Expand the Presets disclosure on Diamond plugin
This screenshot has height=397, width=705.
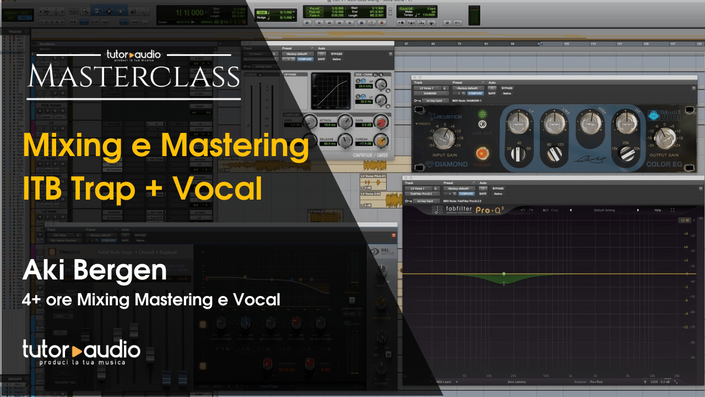pos(423,124)
